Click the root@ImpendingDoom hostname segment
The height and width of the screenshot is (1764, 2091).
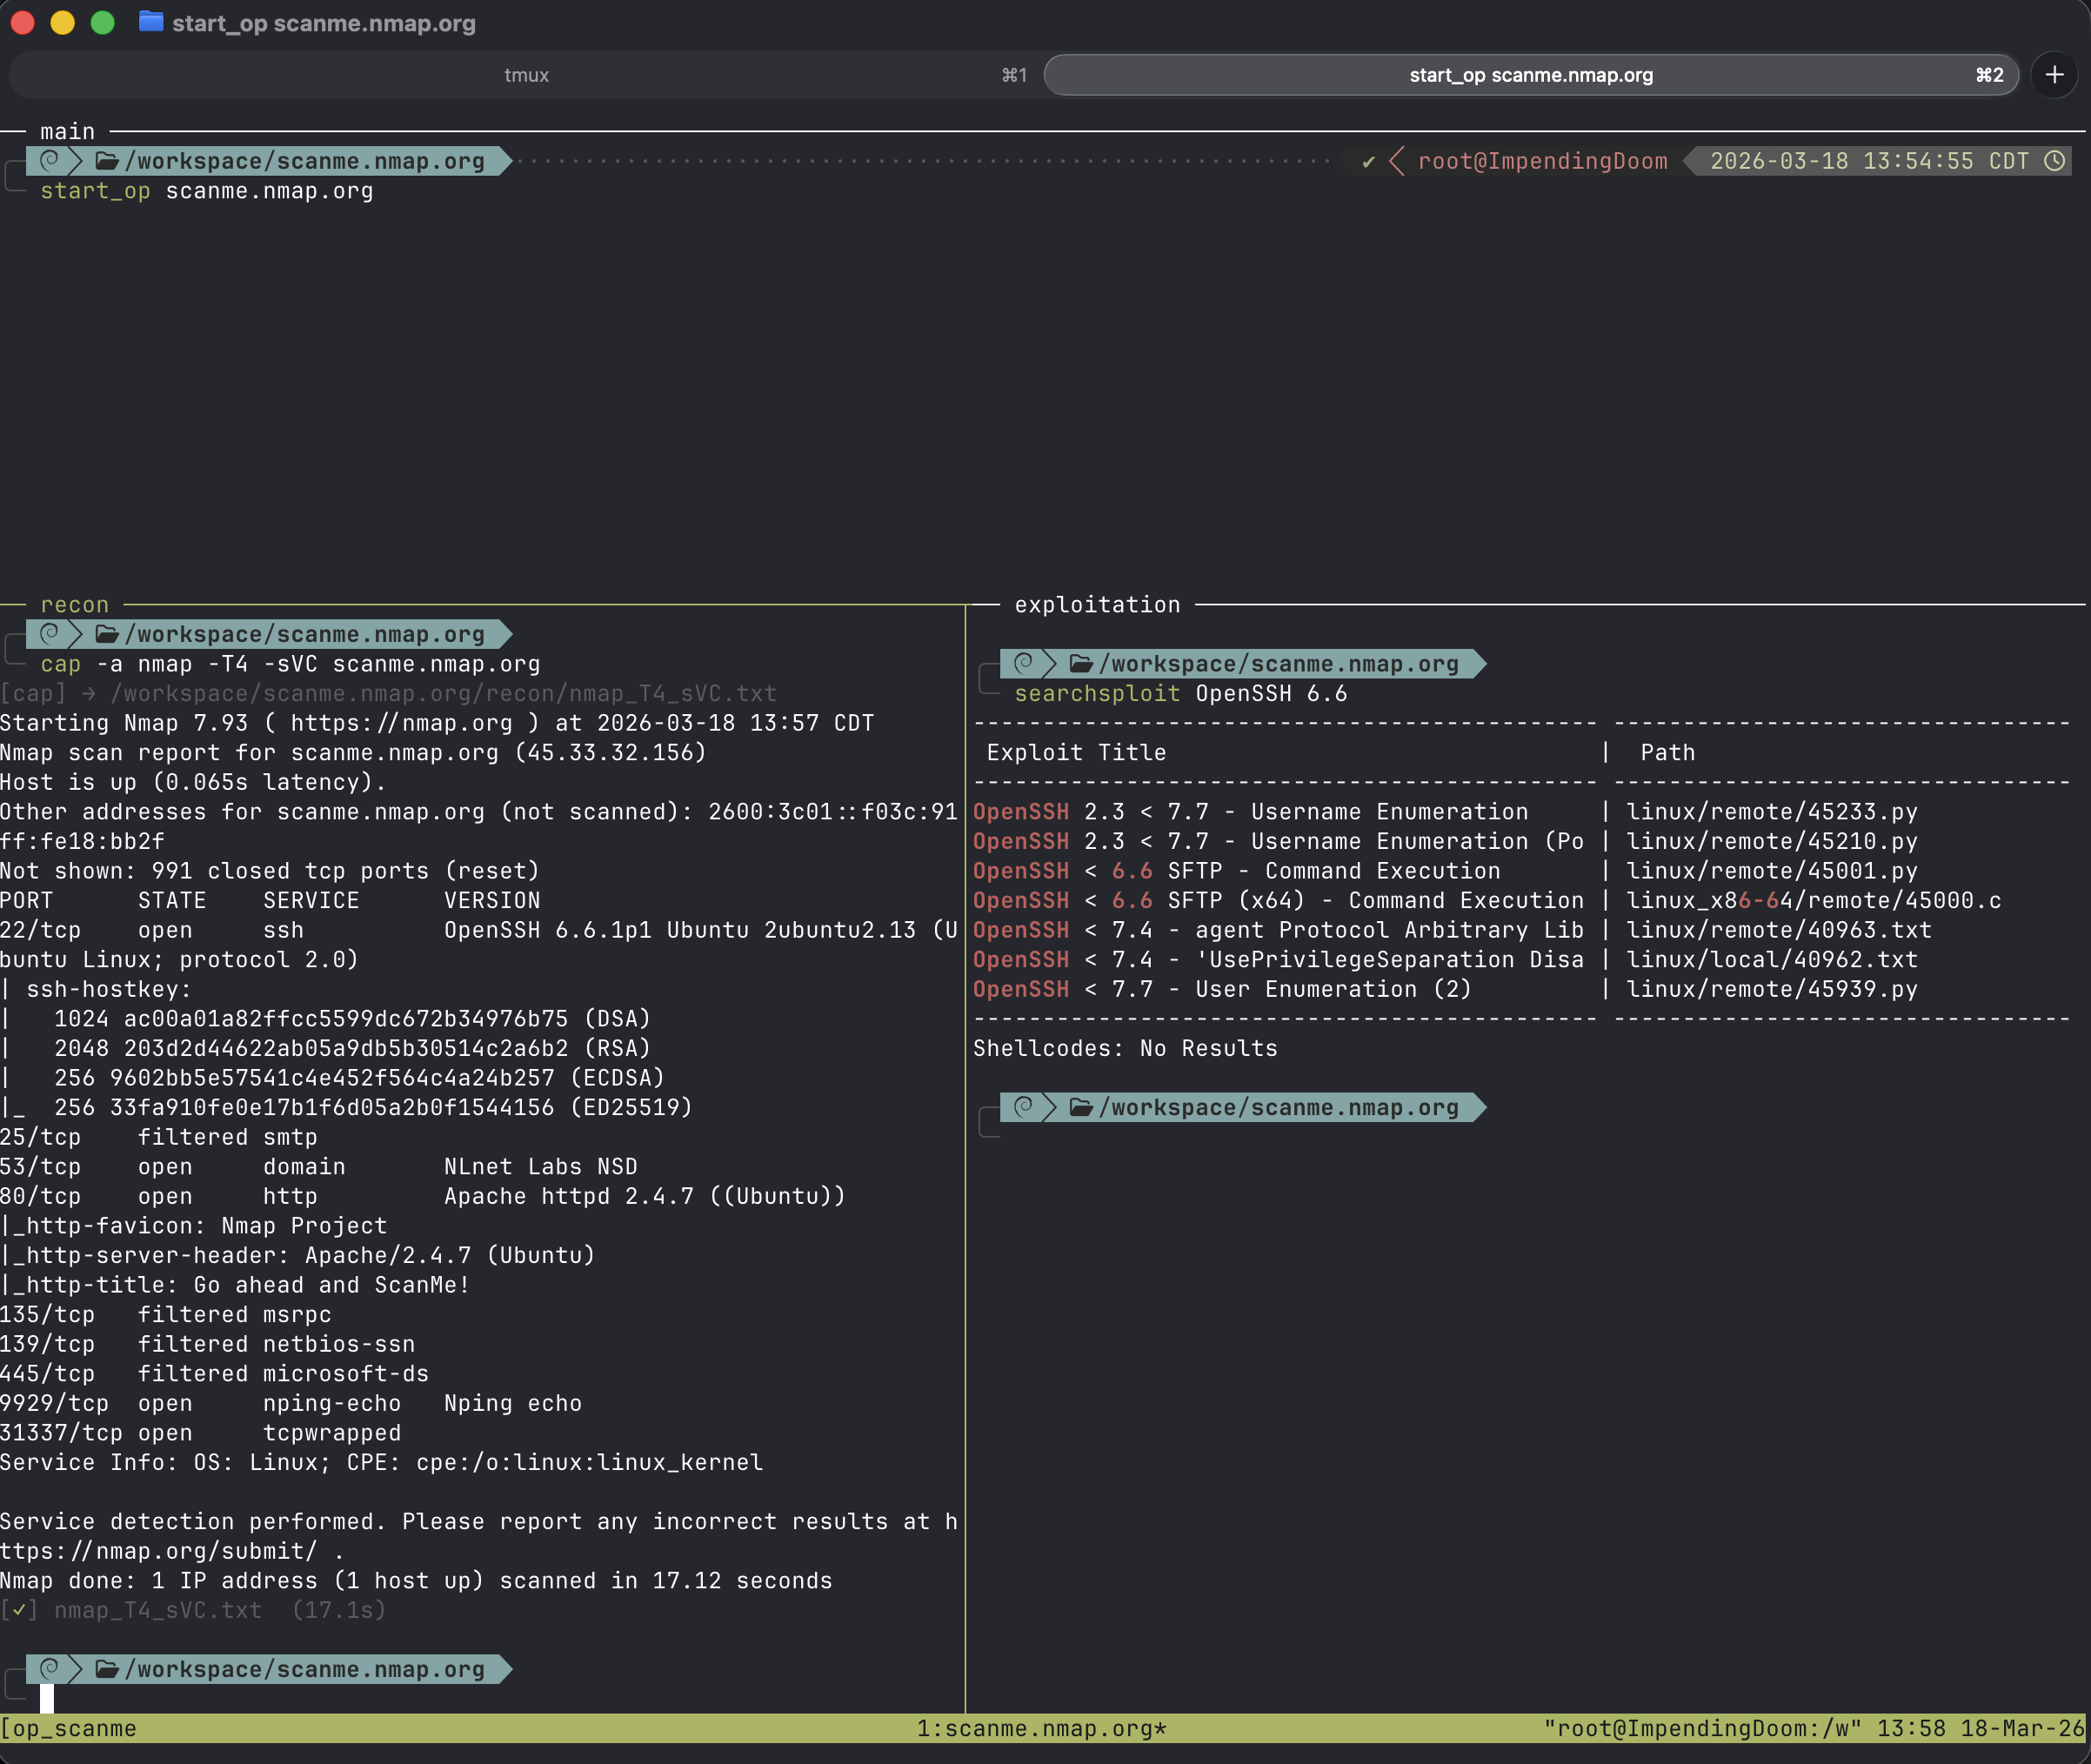point(1543,160)
